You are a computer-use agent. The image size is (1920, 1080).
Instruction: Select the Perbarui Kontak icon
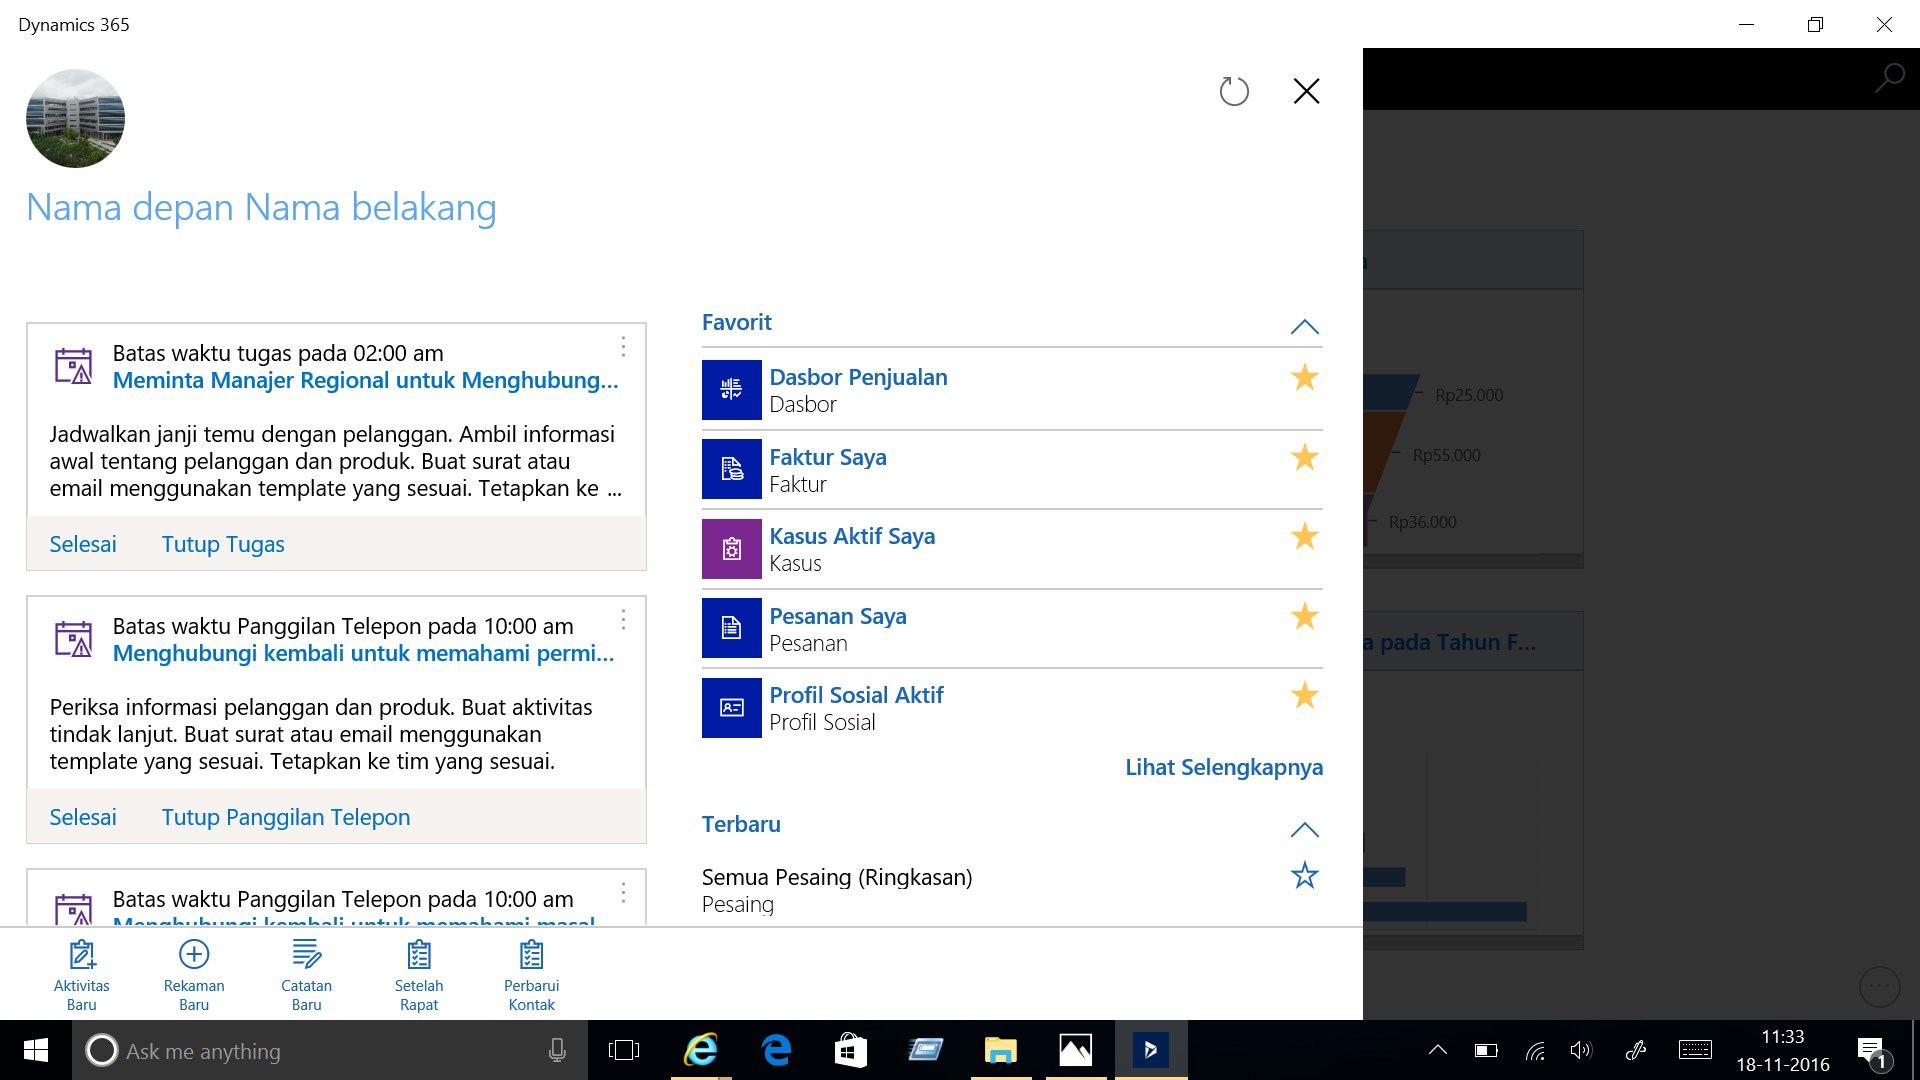[x=531, y=956]
